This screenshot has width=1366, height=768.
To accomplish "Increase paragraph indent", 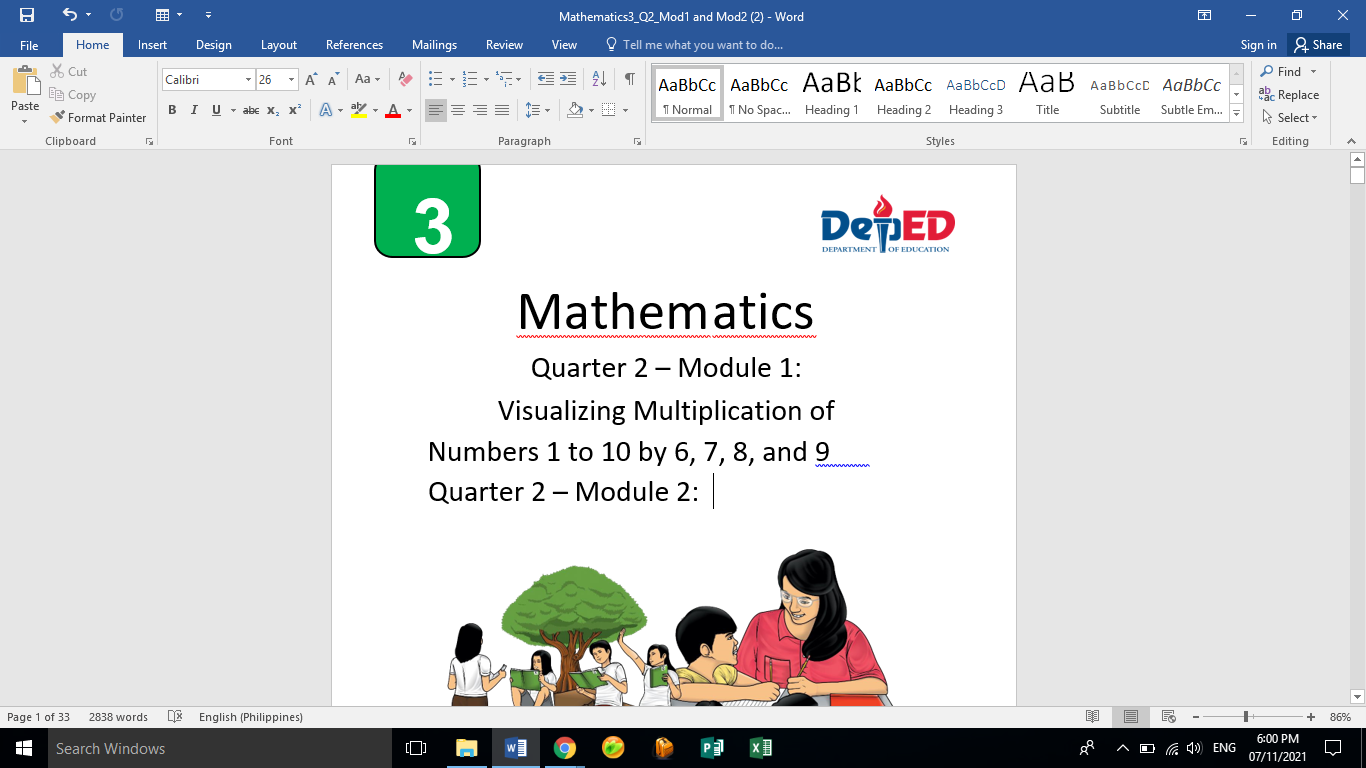I will pos(568,79).
